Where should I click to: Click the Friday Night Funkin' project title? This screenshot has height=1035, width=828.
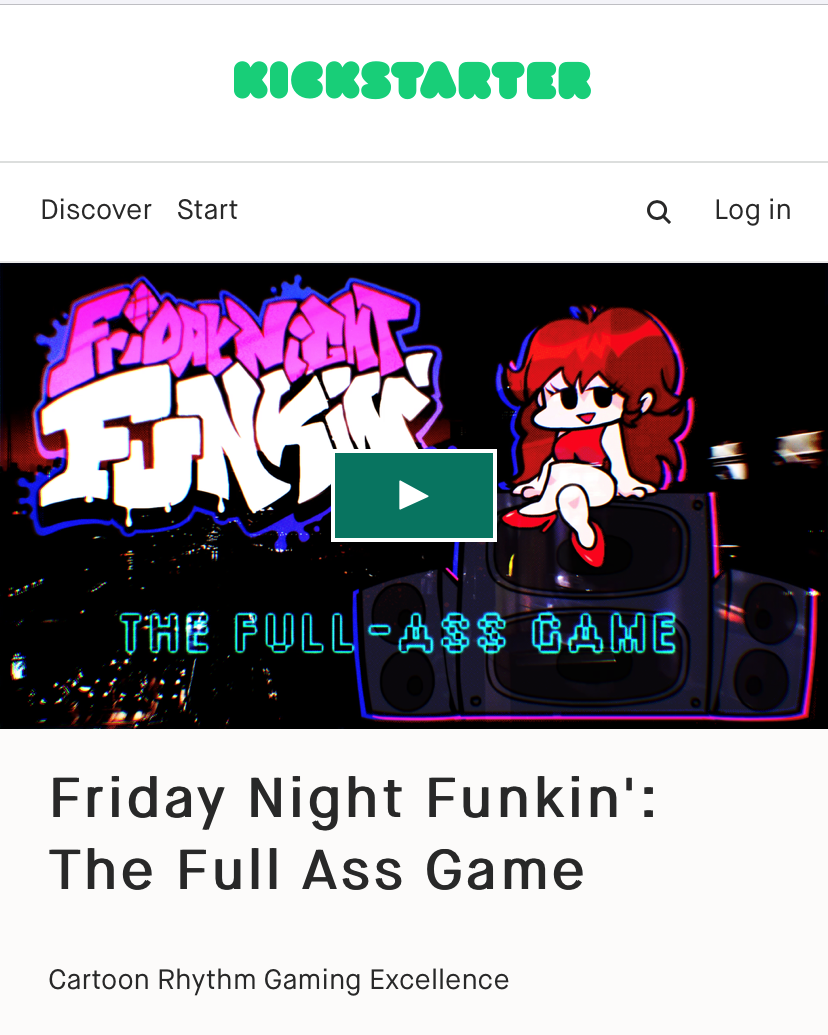353,834
